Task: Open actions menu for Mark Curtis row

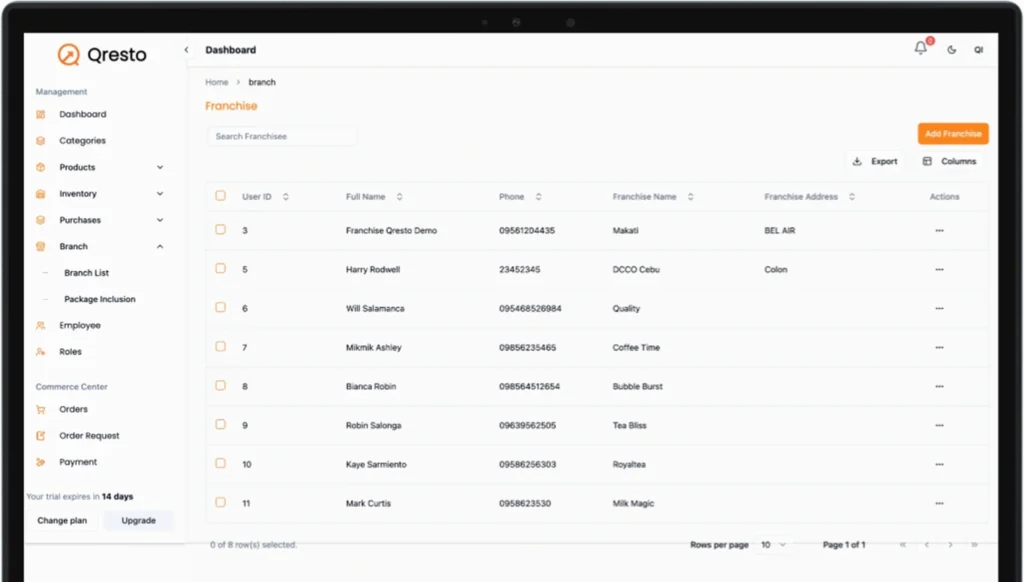Action: pos(938,504)
